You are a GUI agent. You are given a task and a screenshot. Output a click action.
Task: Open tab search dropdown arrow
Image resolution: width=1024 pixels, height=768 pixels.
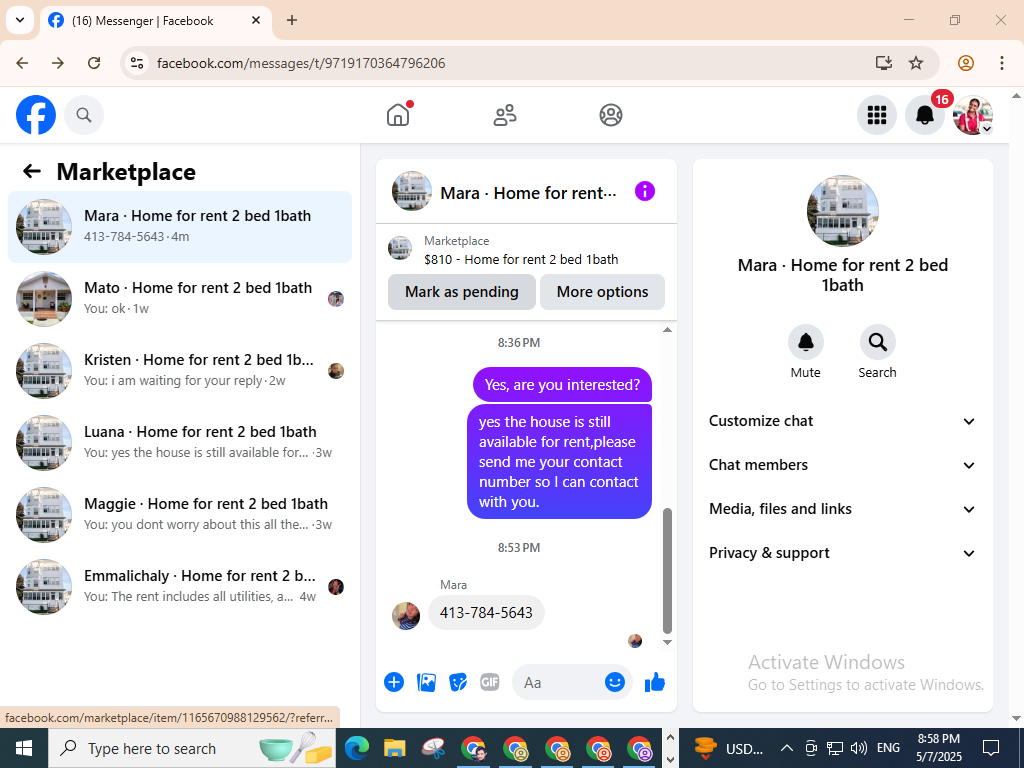pyautogui.click(x=20, y=20)
